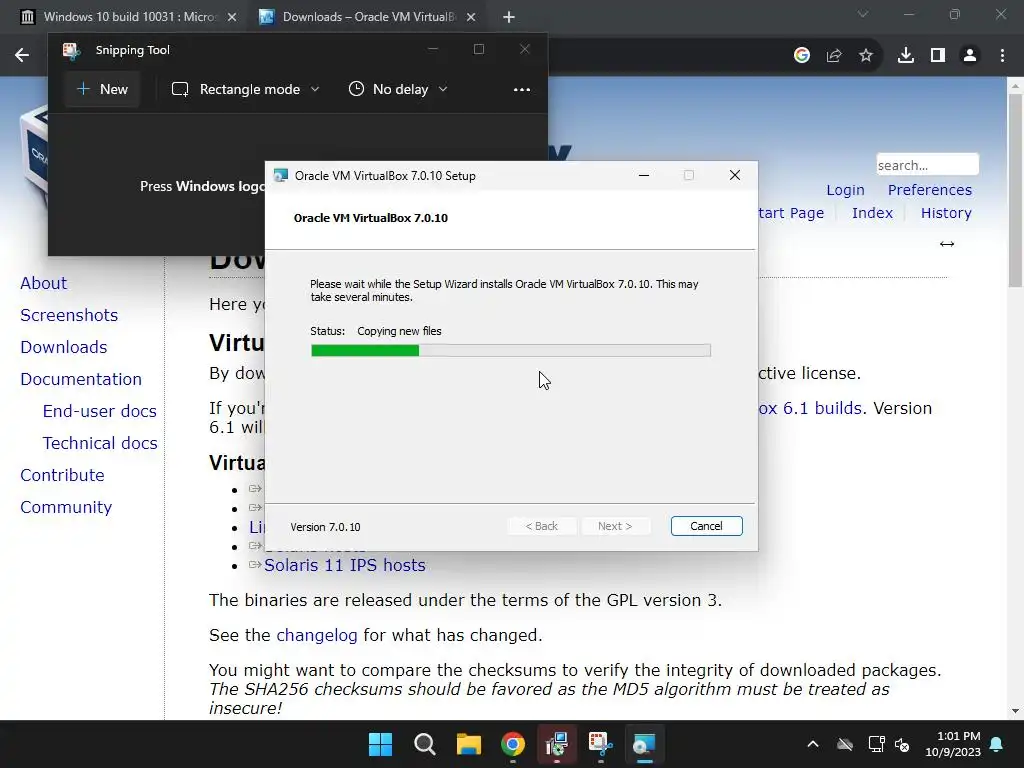Click the Snipping Tool app icon in title bar
This screenshot has width=1024, height=768.
pyautogui.click(x=71, y=50)
